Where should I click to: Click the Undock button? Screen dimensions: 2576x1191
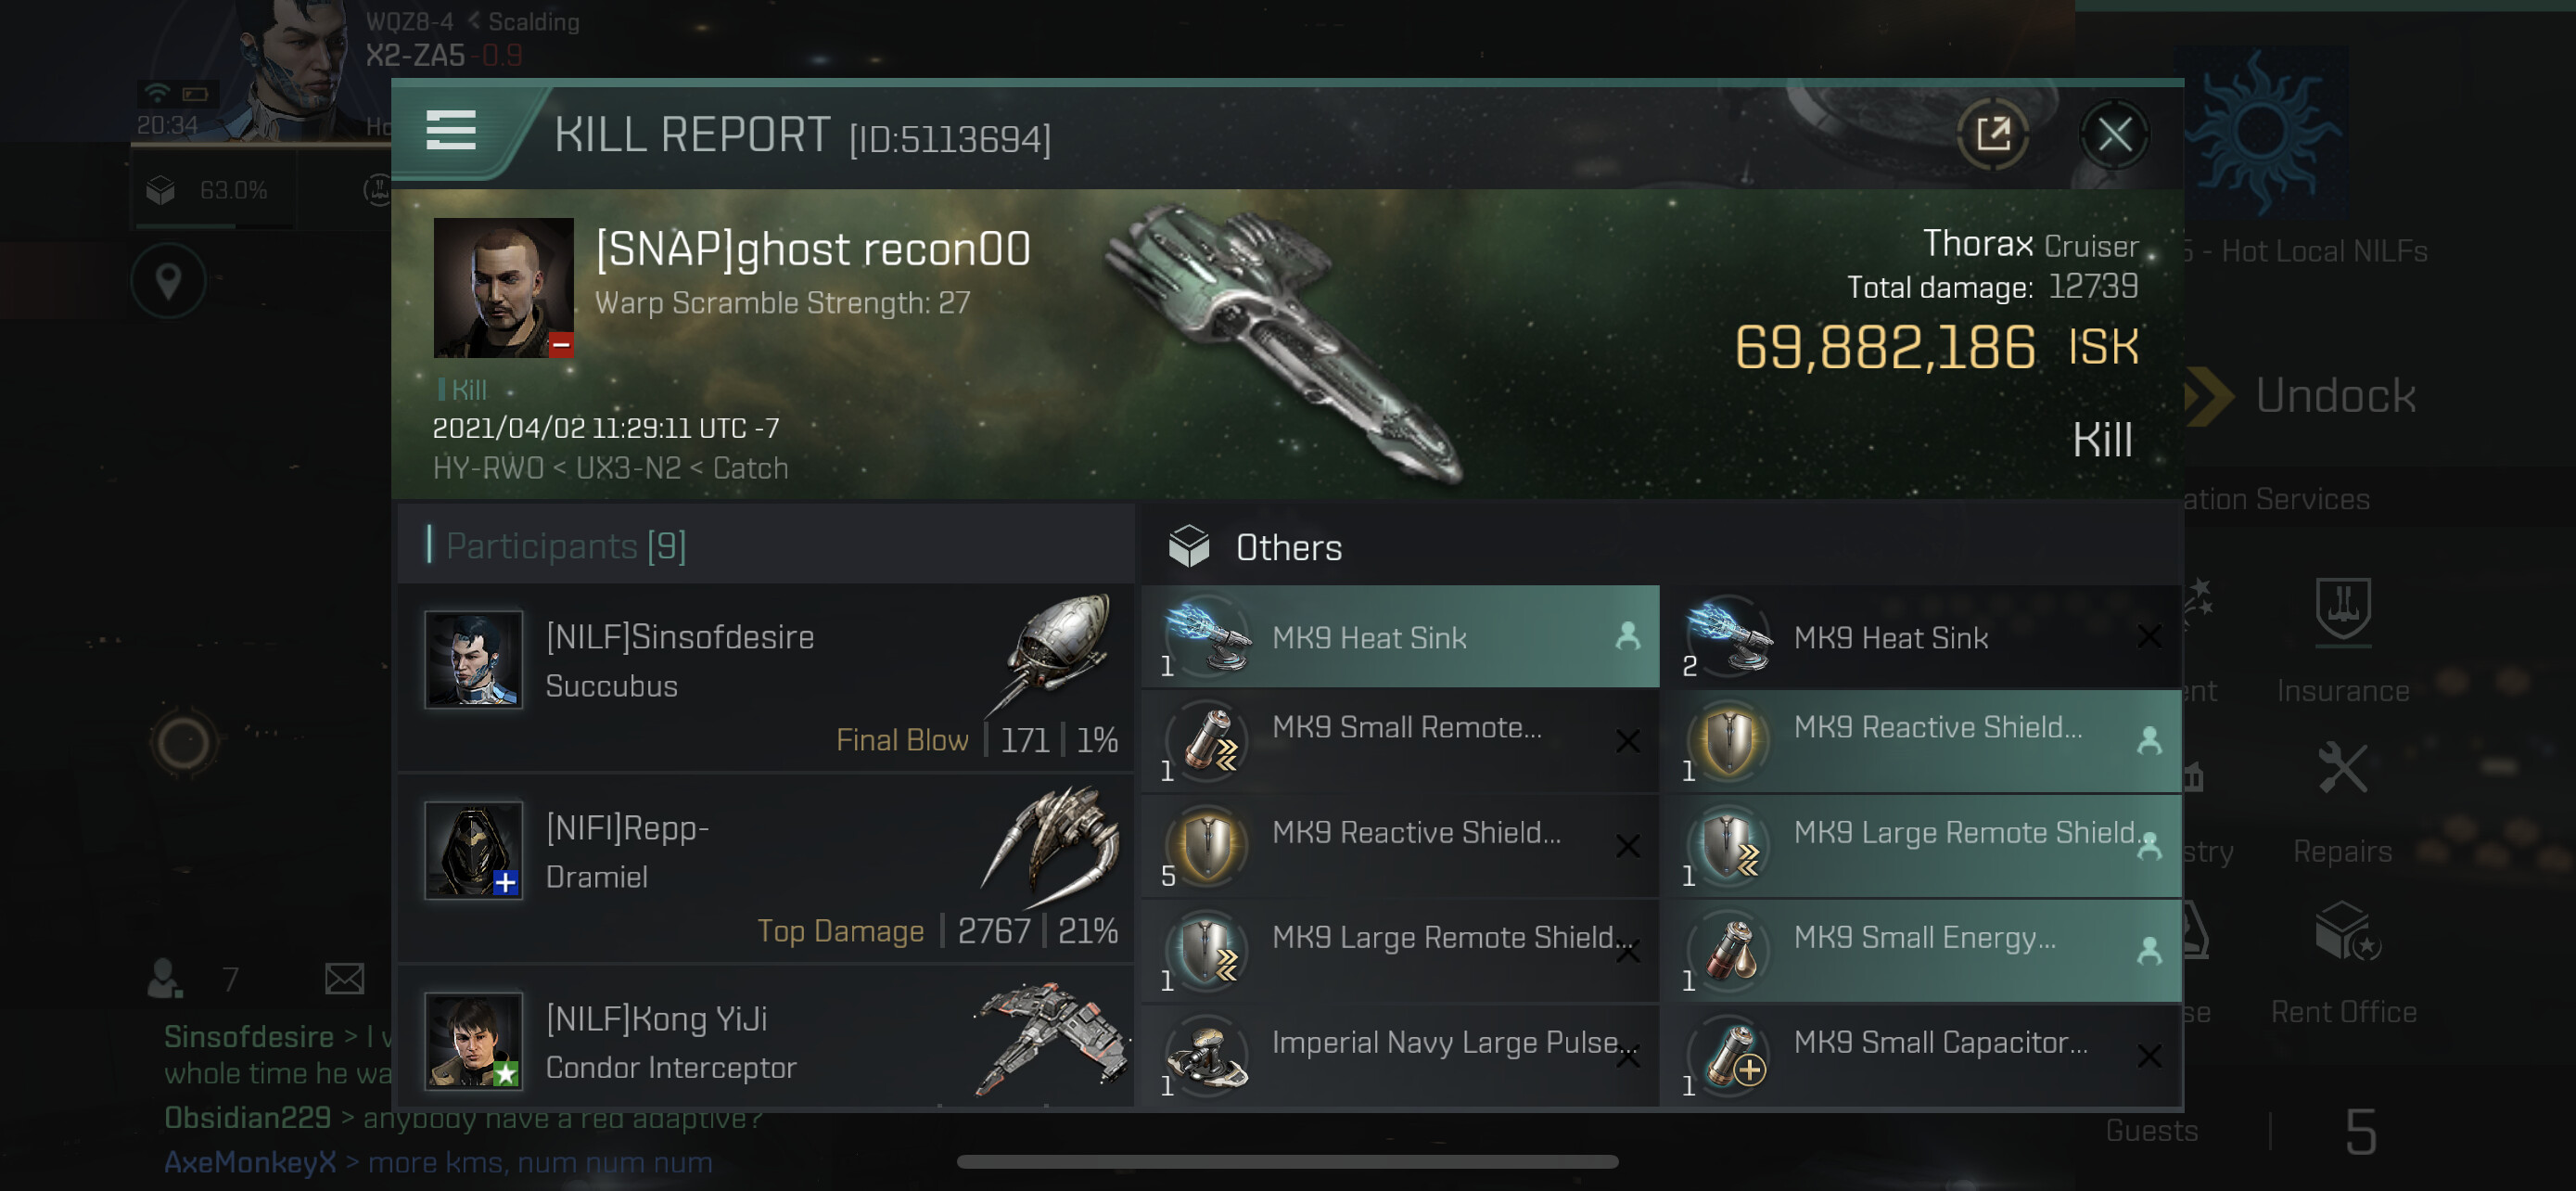click(2310, 395)
